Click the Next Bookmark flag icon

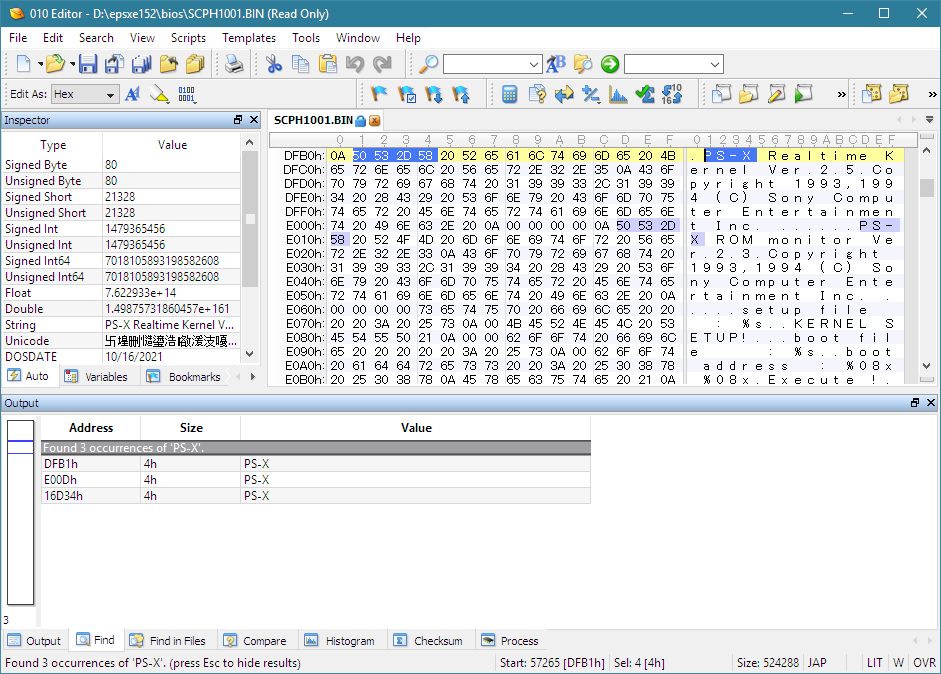(434, 94)
